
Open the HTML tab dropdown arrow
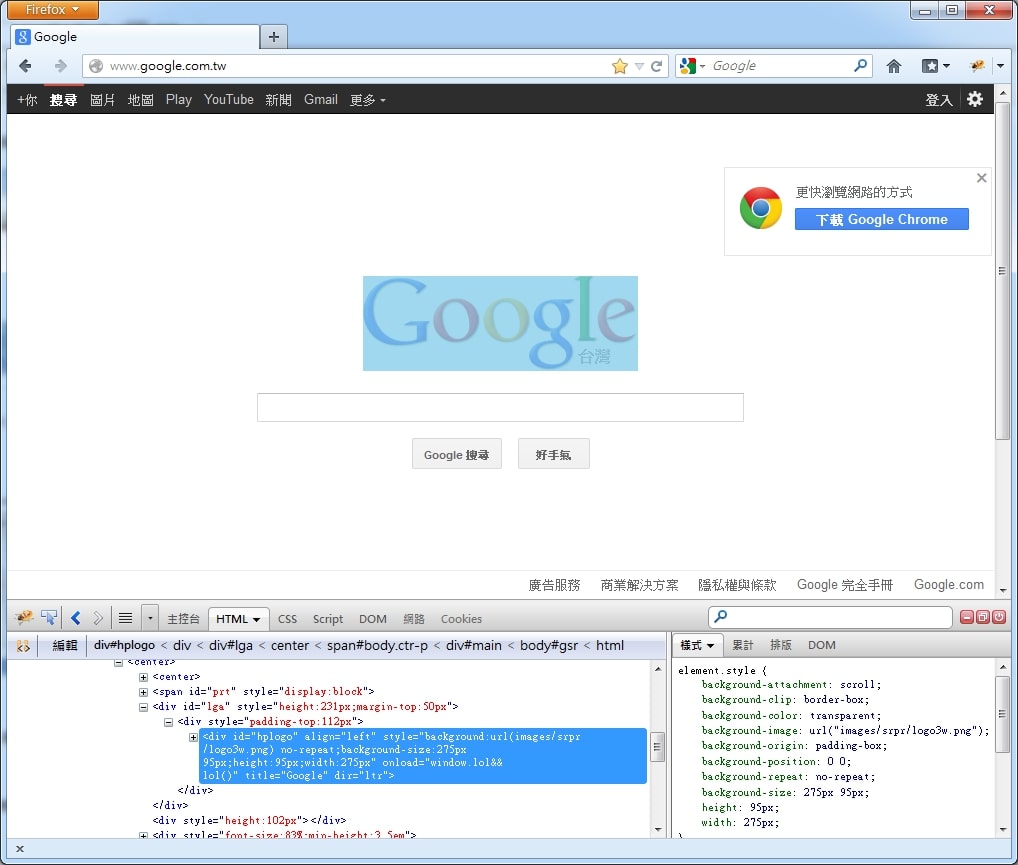coord(256,620)
